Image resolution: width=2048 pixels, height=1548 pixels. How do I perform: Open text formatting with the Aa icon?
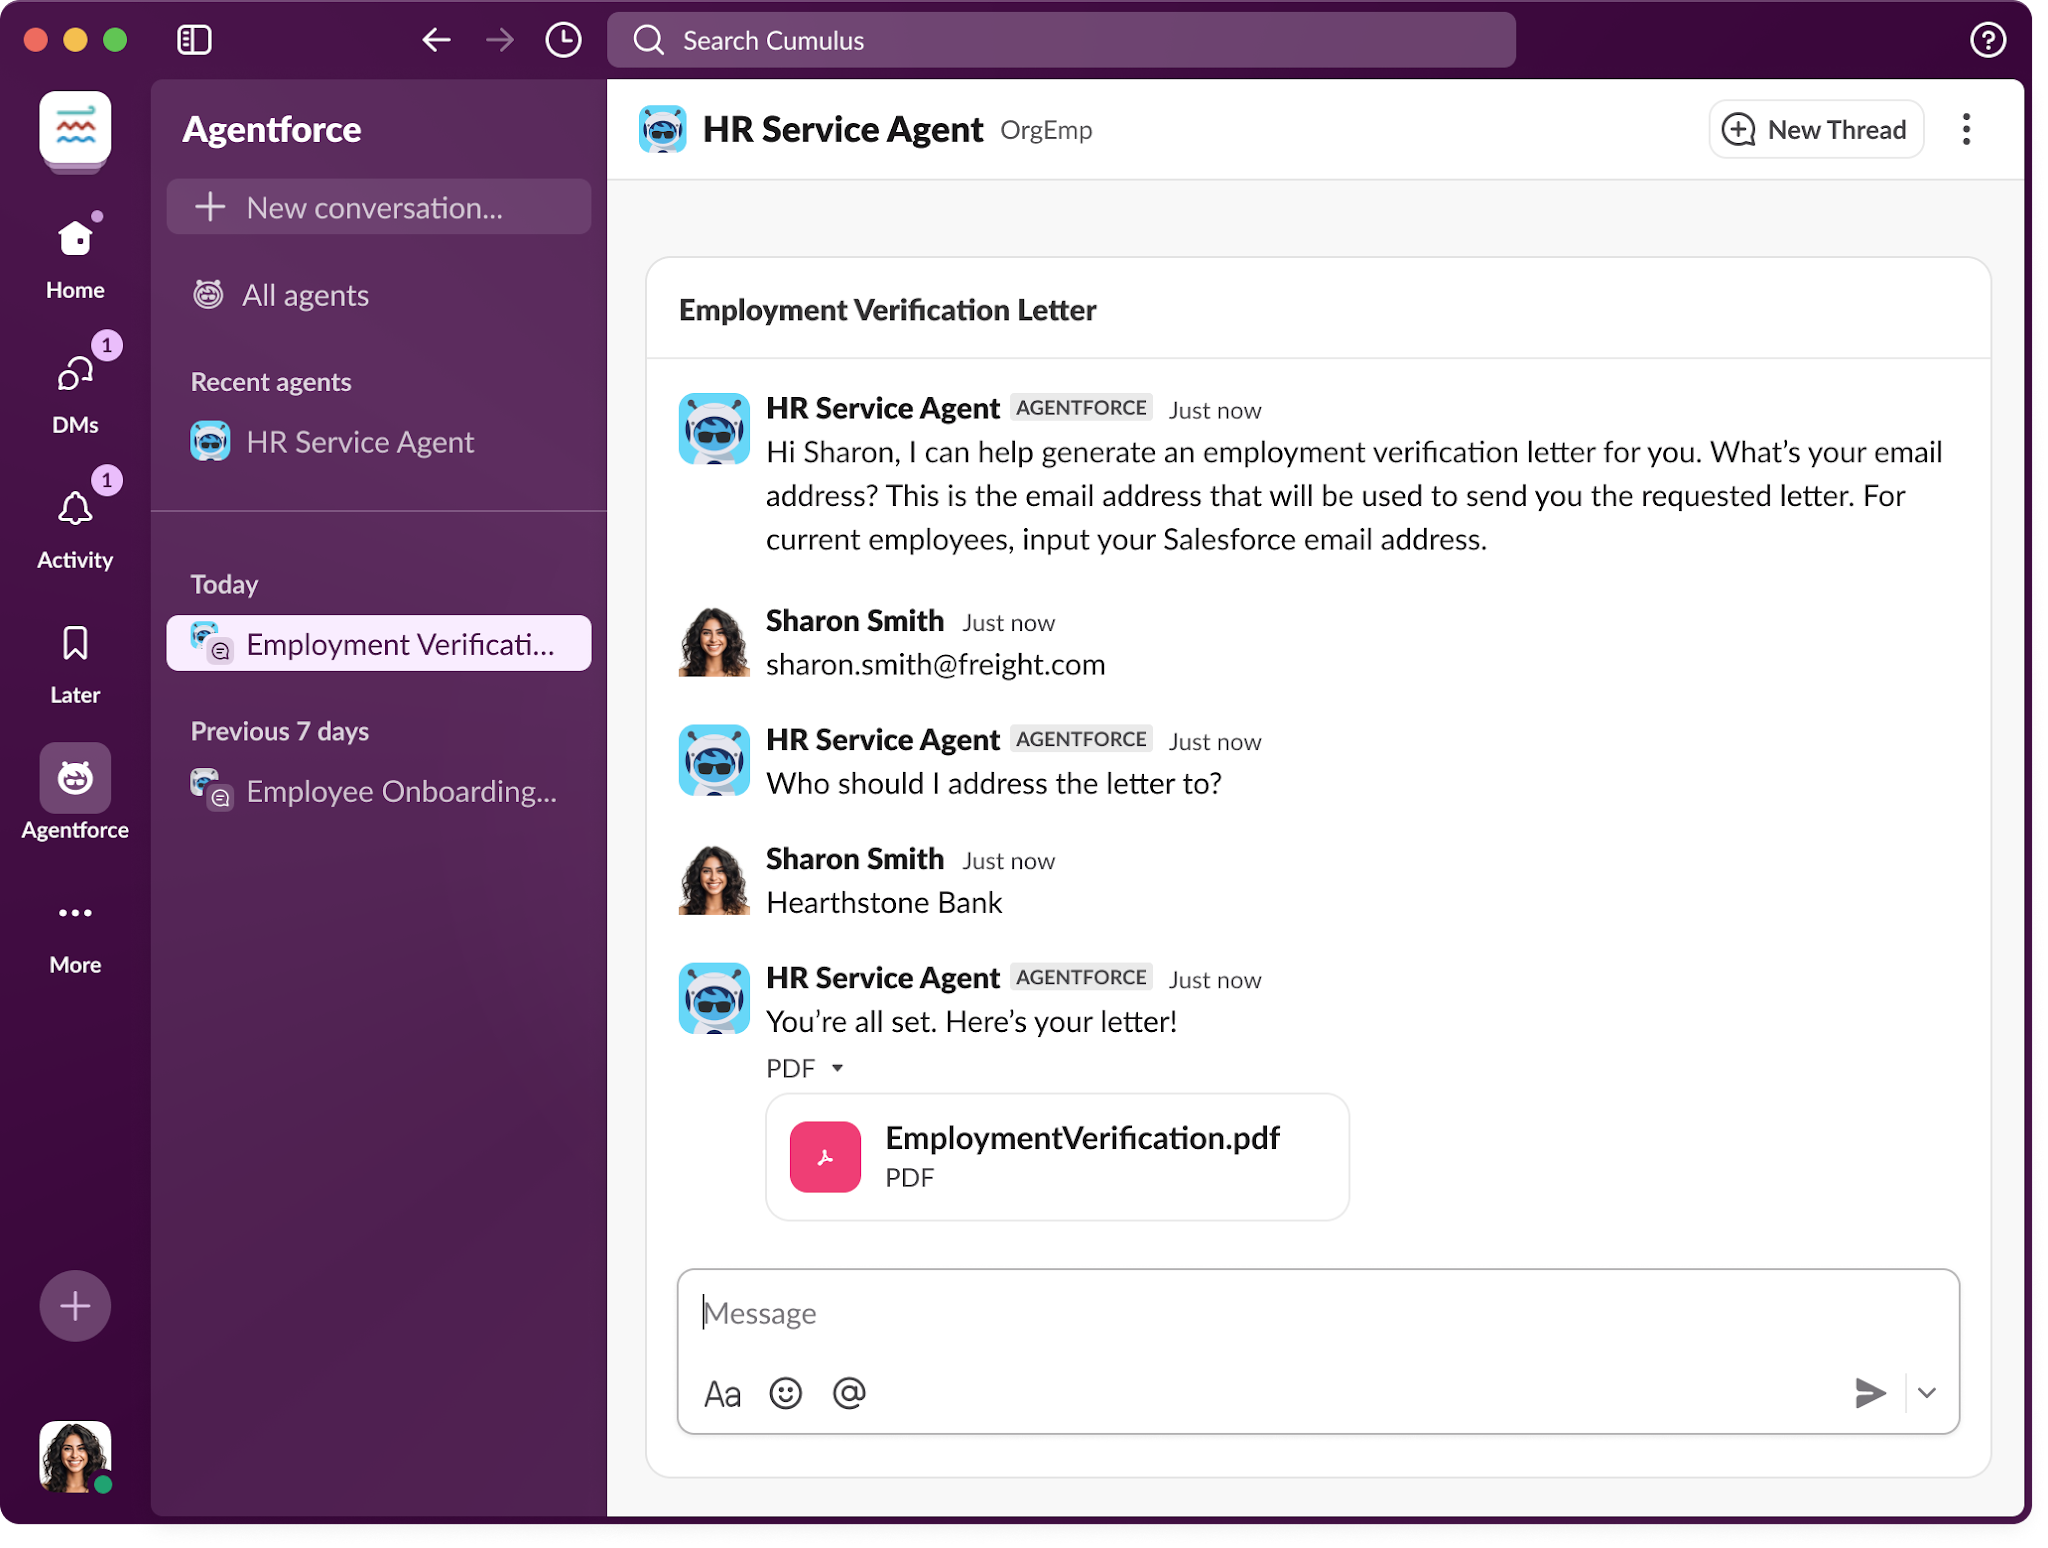click(721, 1393)
